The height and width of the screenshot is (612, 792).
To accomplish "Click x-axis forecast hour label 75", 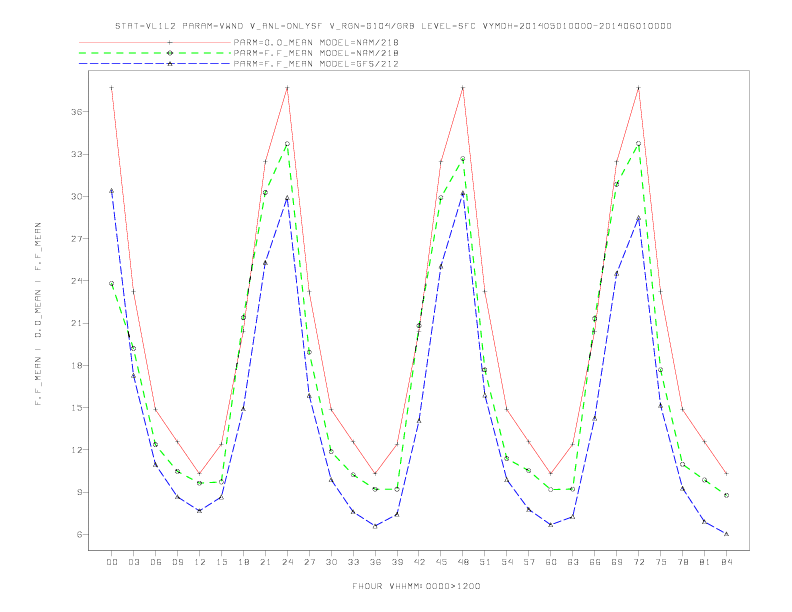I will pos(661,562).
